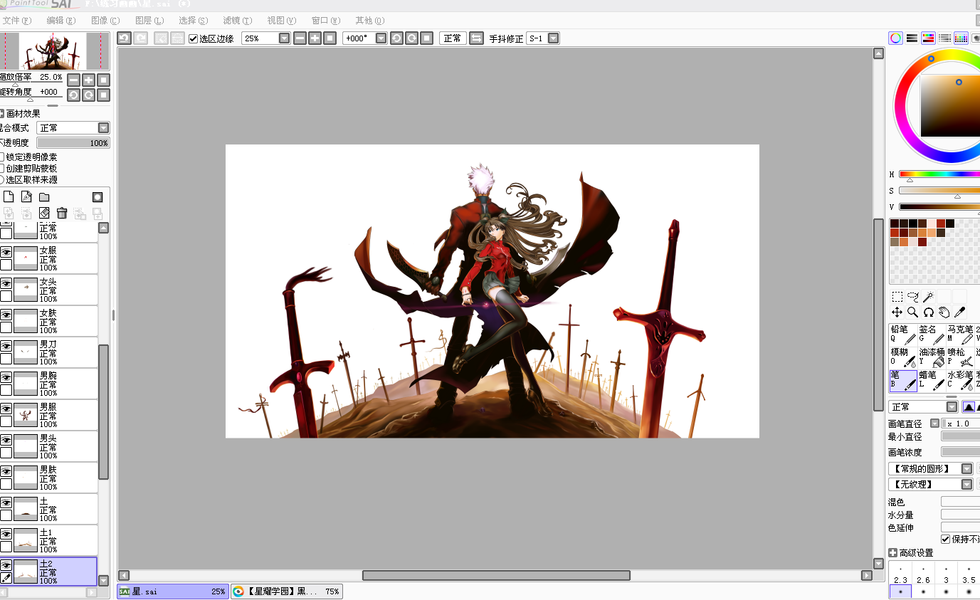Create a new layer folder
The image size is (980, 600).
[44, 197]
